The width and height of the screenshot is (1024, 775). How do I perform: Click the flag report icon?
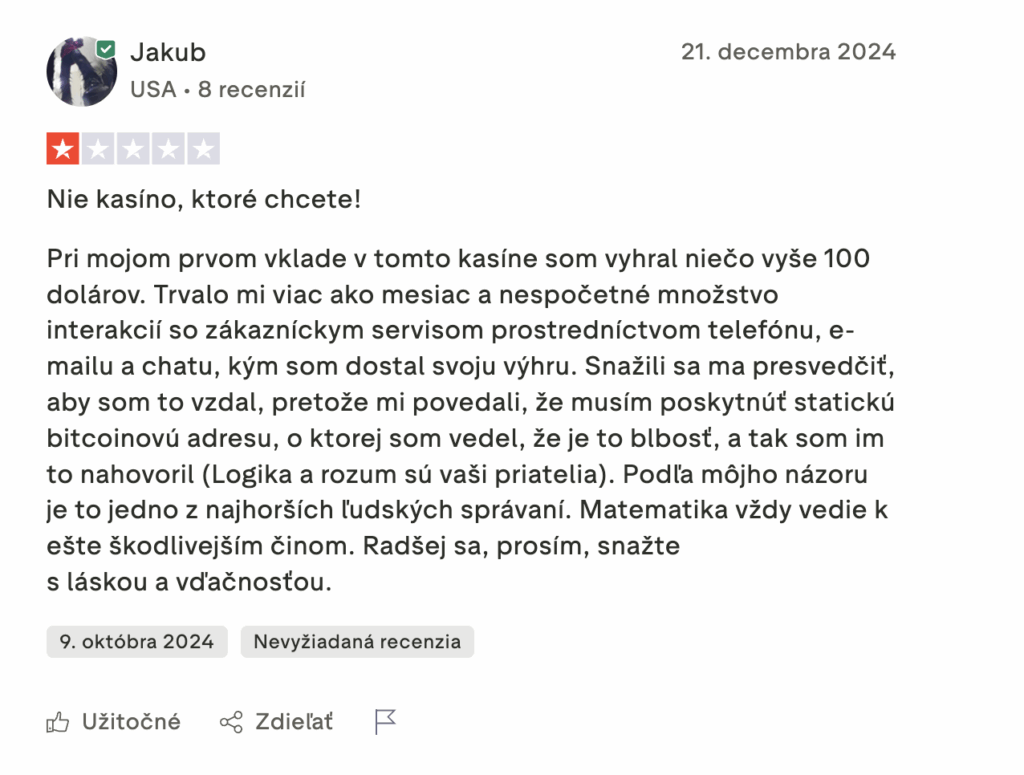[385, 721]
